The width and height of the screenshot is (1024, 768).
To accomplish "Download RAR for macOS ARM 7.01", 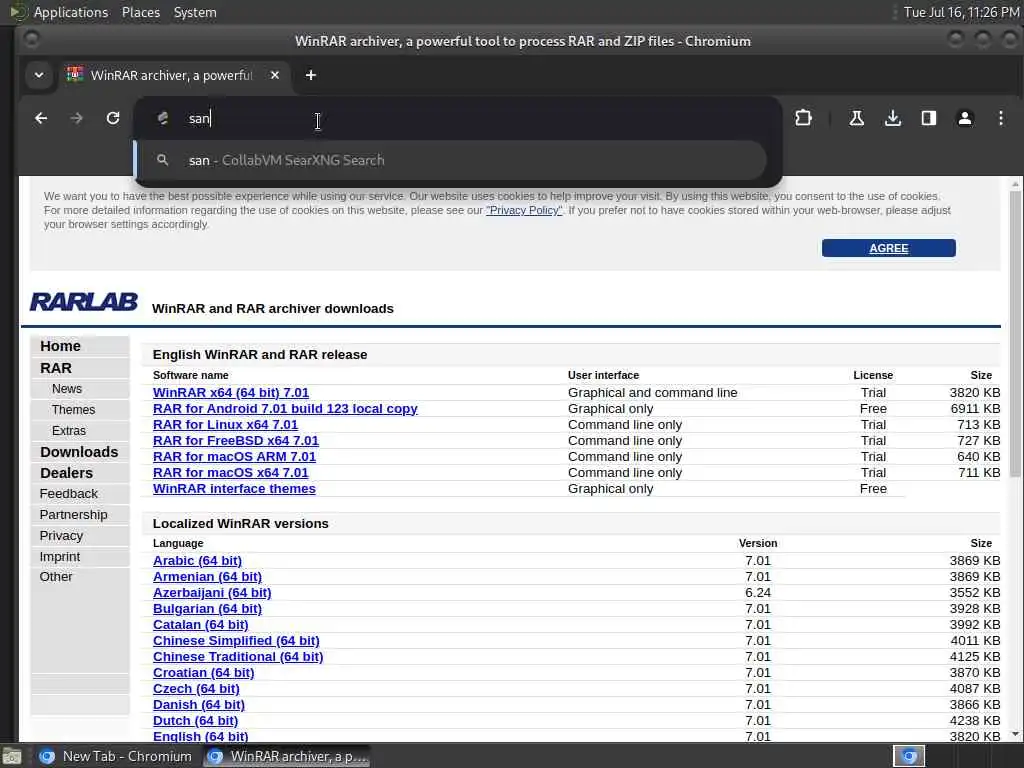I will click(x=234, y=456).
